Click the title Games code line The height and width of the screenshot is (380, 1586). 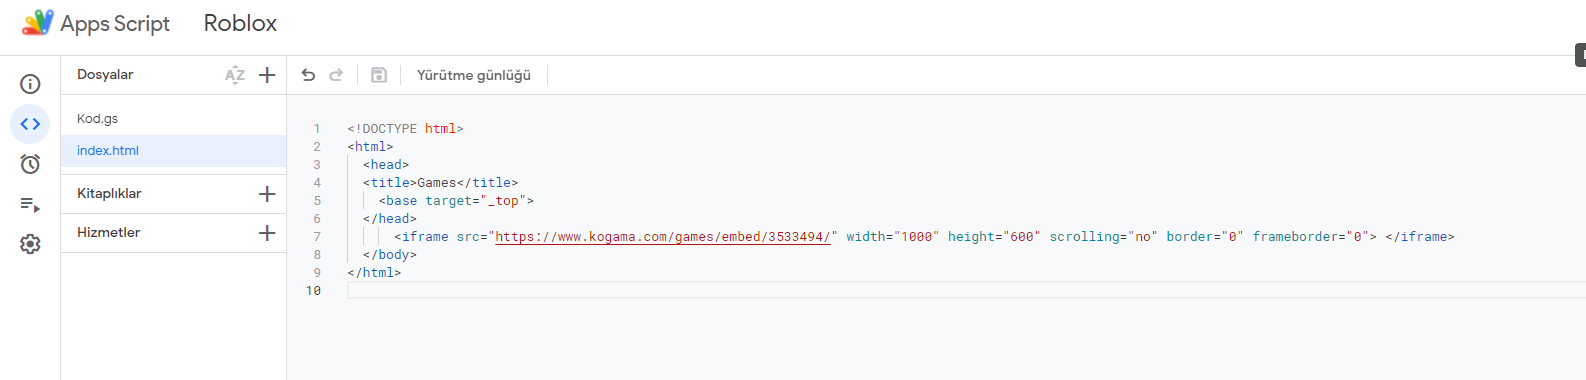(440, 183)
